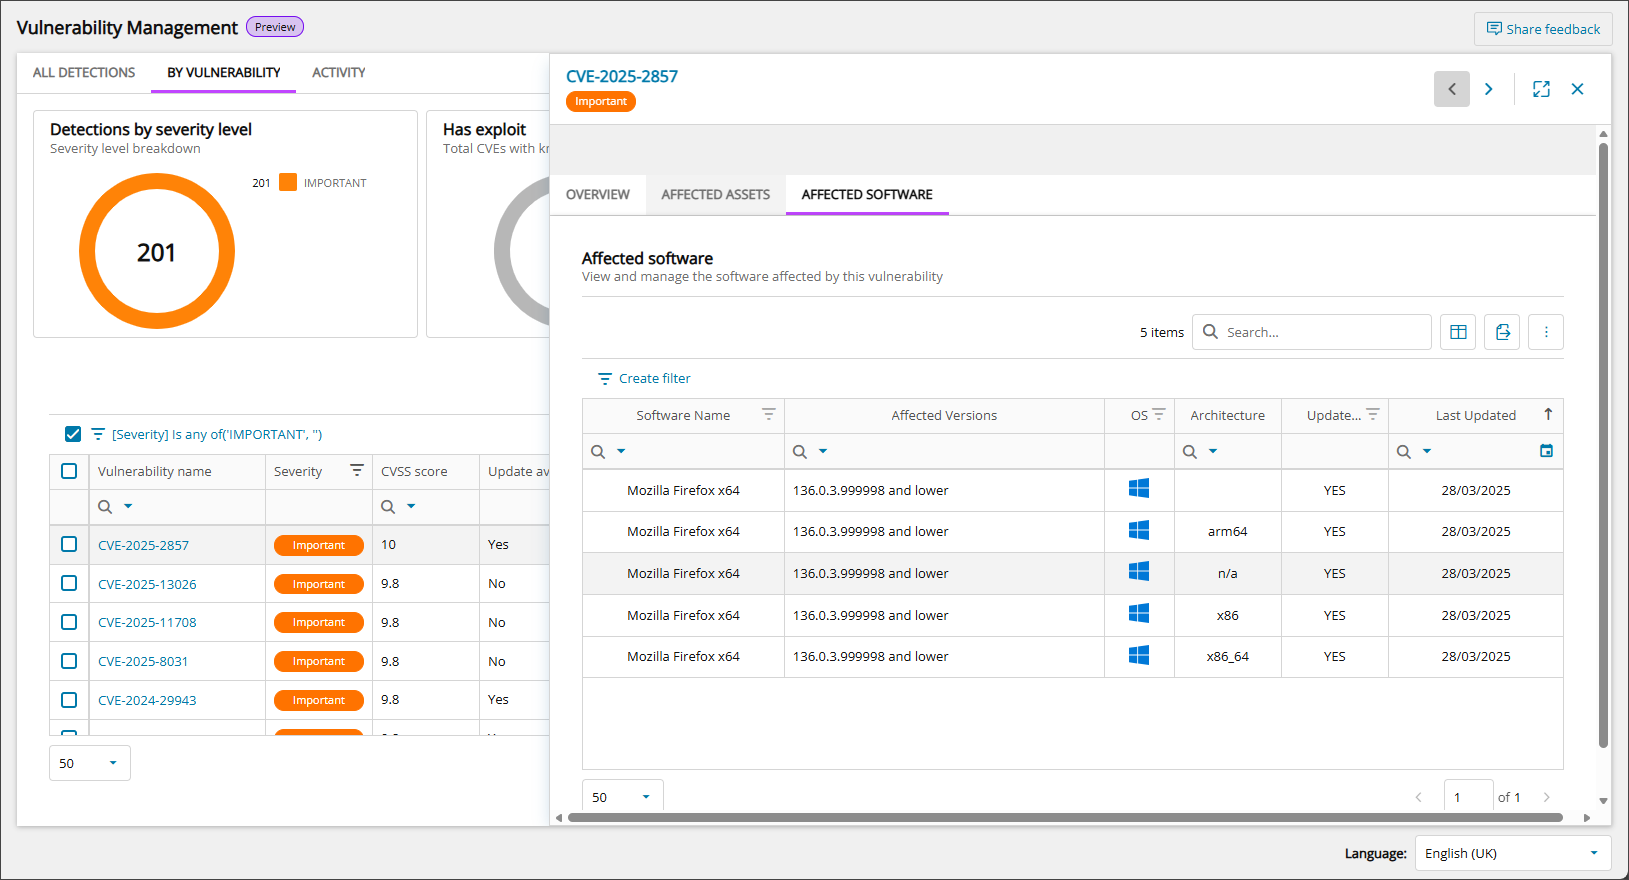The image size is (1629, 880).
Task: Open the three-dot more options menu
Action: [x=1546, y=332]
